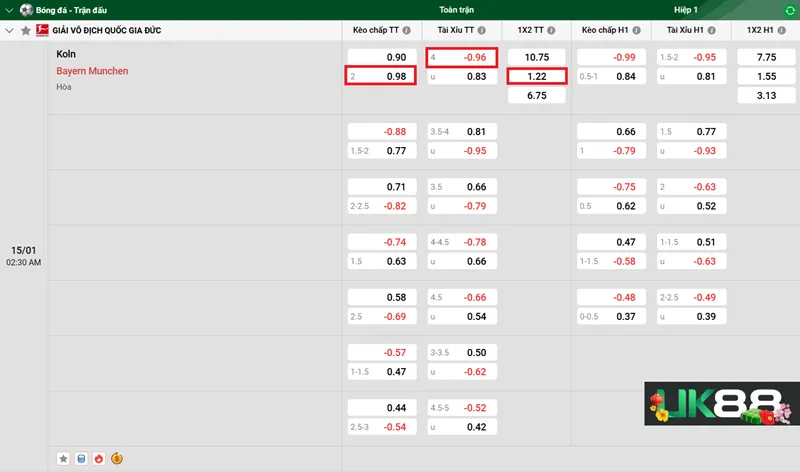Click the blue database statistics icon
The width and height of the screenshot is (800, 472).
click(x=81, y=458)
